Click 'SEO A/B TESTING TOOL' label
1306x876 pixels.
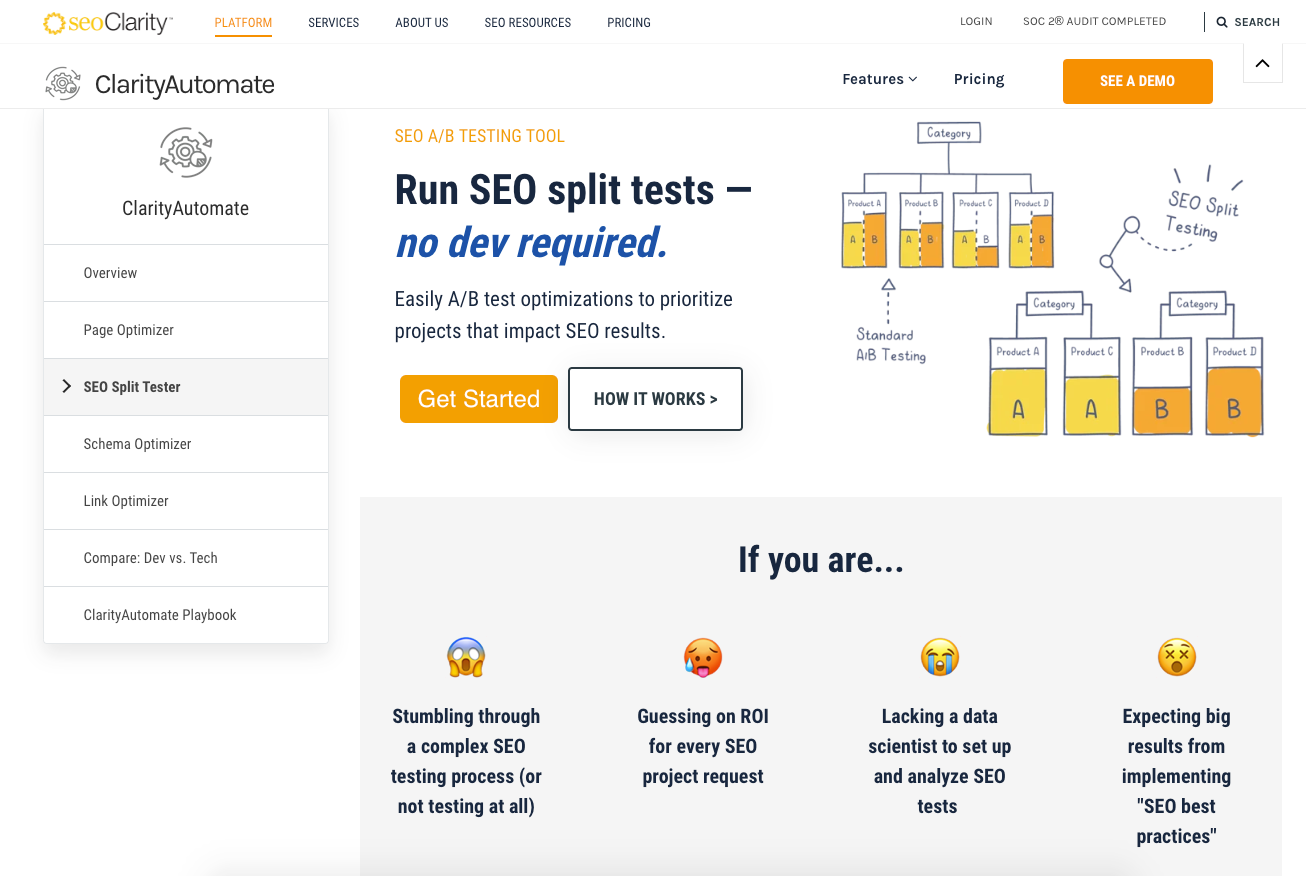pyautogui.click(x=480, y=136)
